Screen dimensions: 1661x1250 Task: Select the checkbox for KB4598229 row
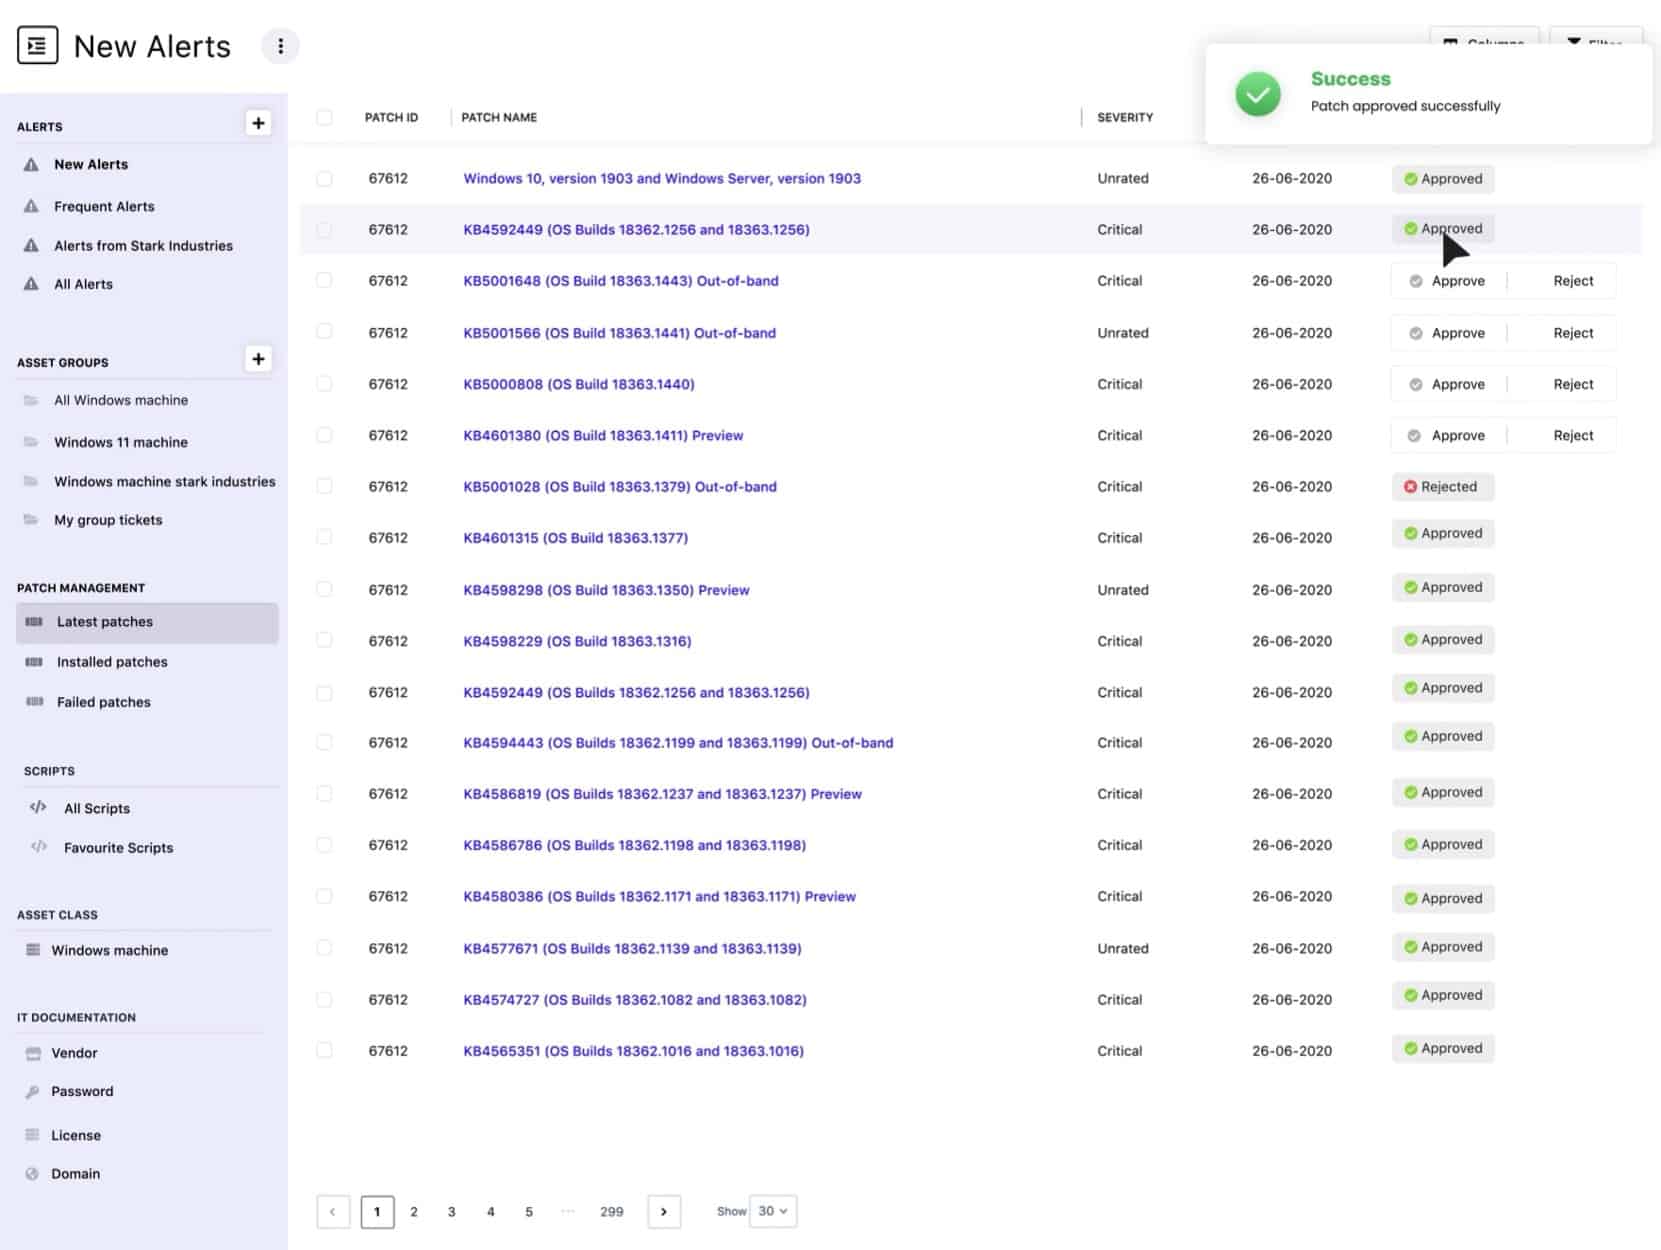point(324,641)
